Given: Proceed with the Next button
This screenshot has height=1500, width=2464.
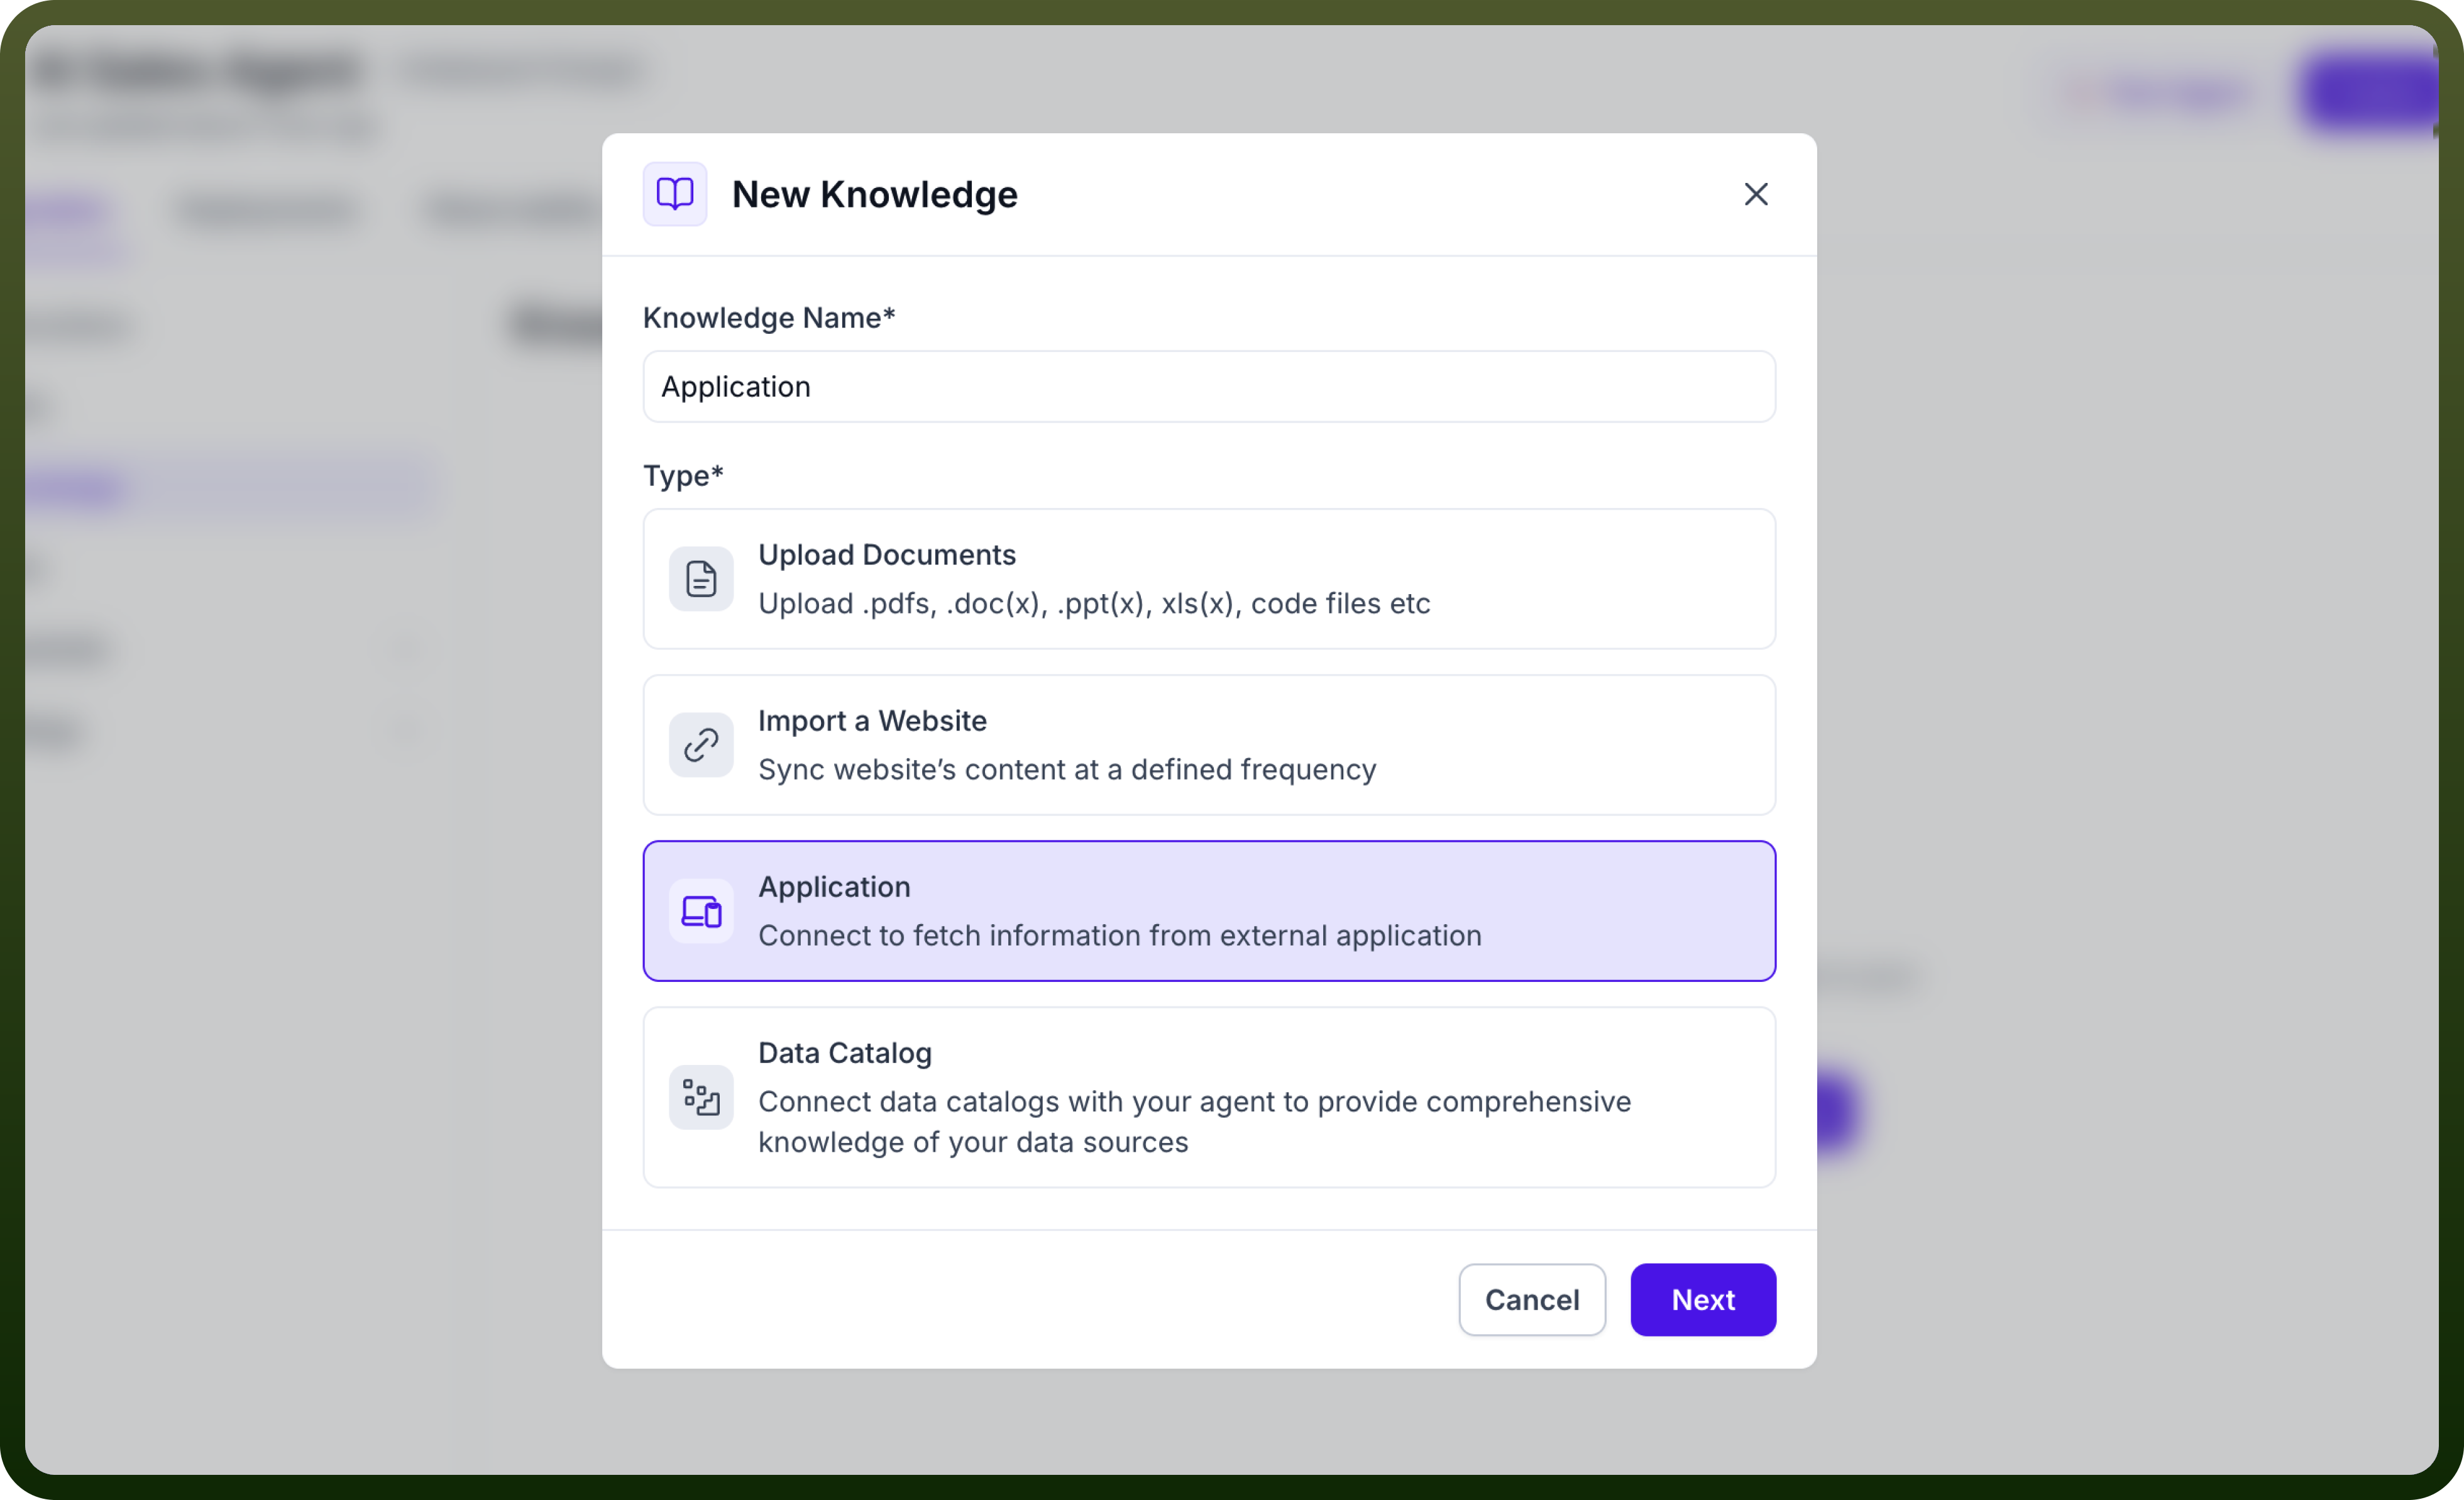Looking at the screenshot, I should (1703, 1299).
